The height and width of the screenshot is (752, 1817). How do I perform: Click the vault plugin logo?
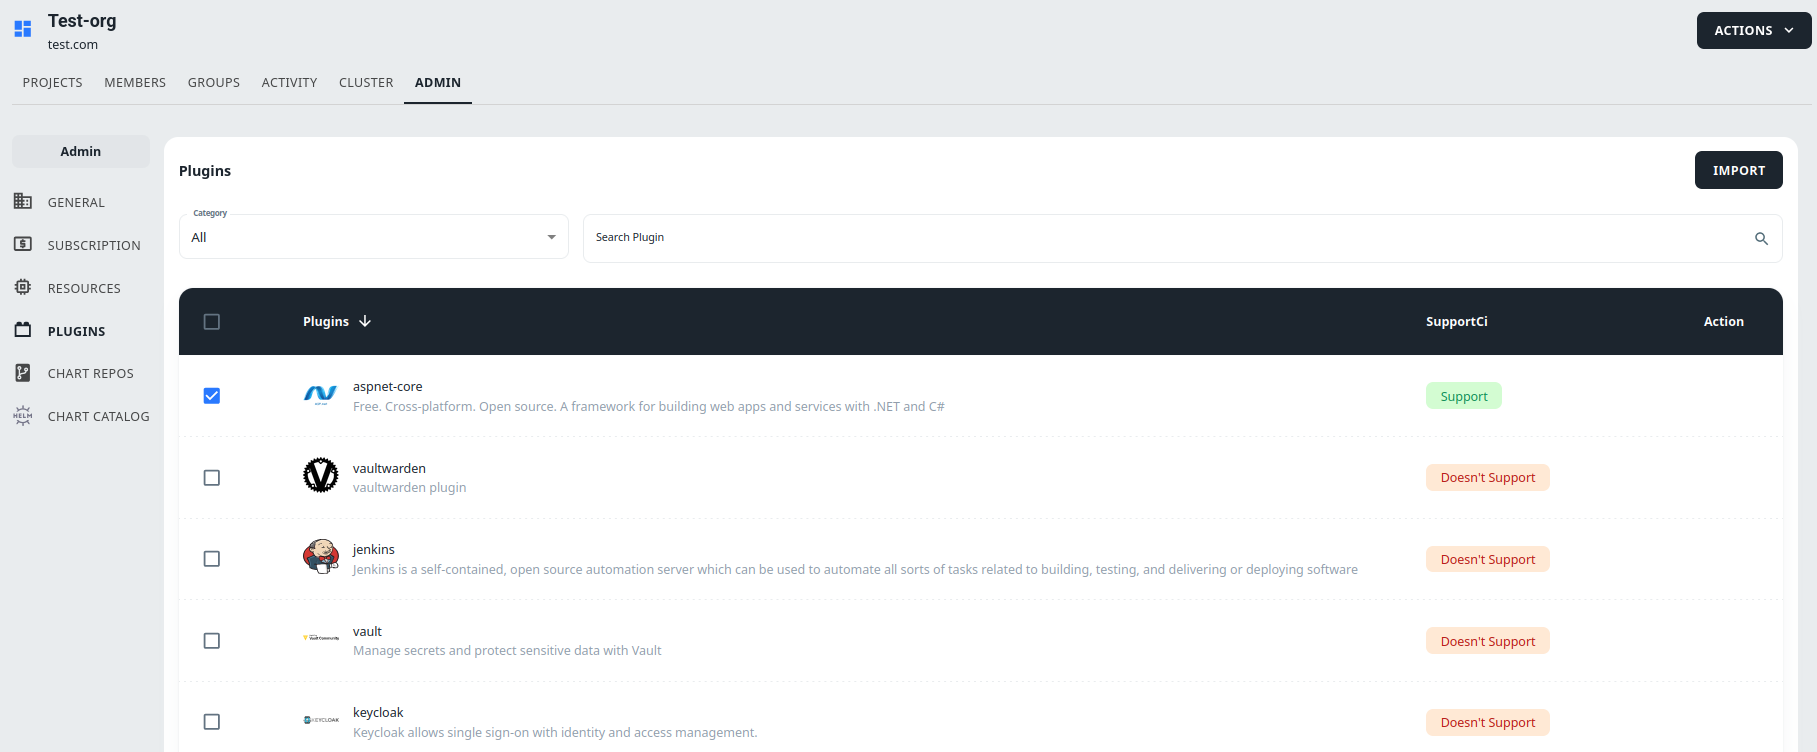click(x=321, y=638)
